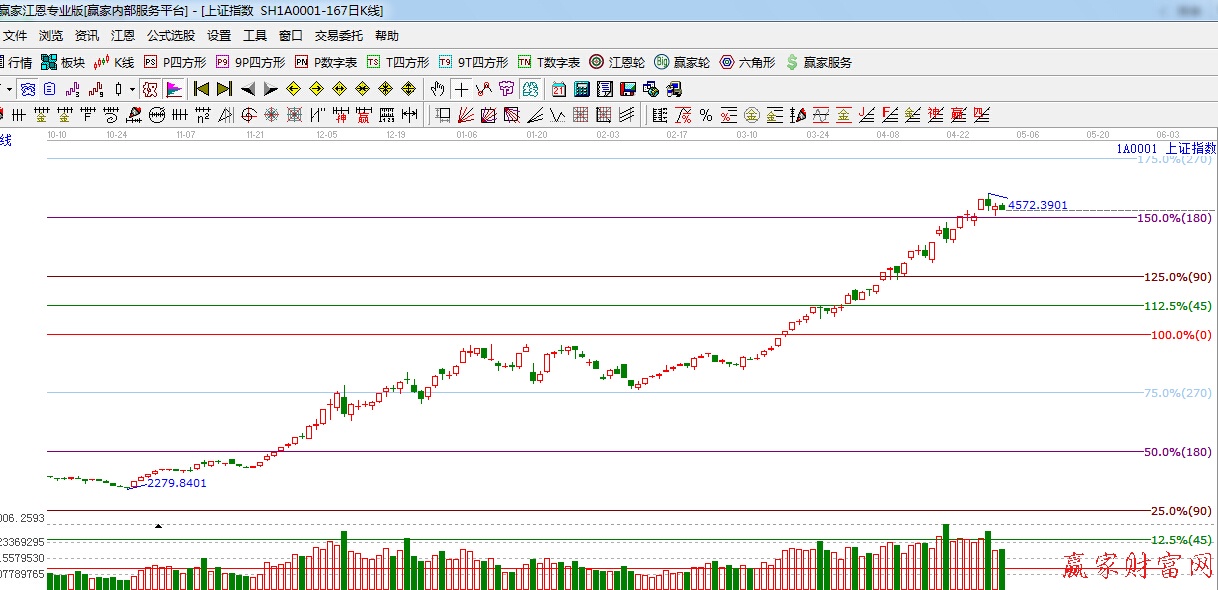1218x590 pixels.
Task: Click the calendar icon in toolbar
Action: [558, 89]
